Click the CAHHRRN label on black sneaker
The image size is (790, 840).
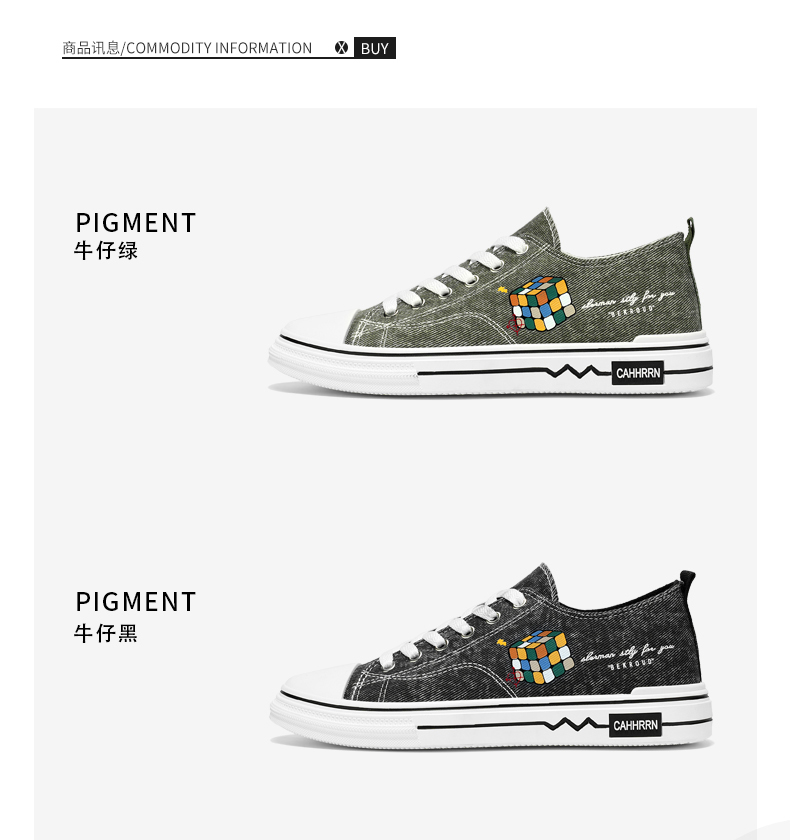(635, 725)
